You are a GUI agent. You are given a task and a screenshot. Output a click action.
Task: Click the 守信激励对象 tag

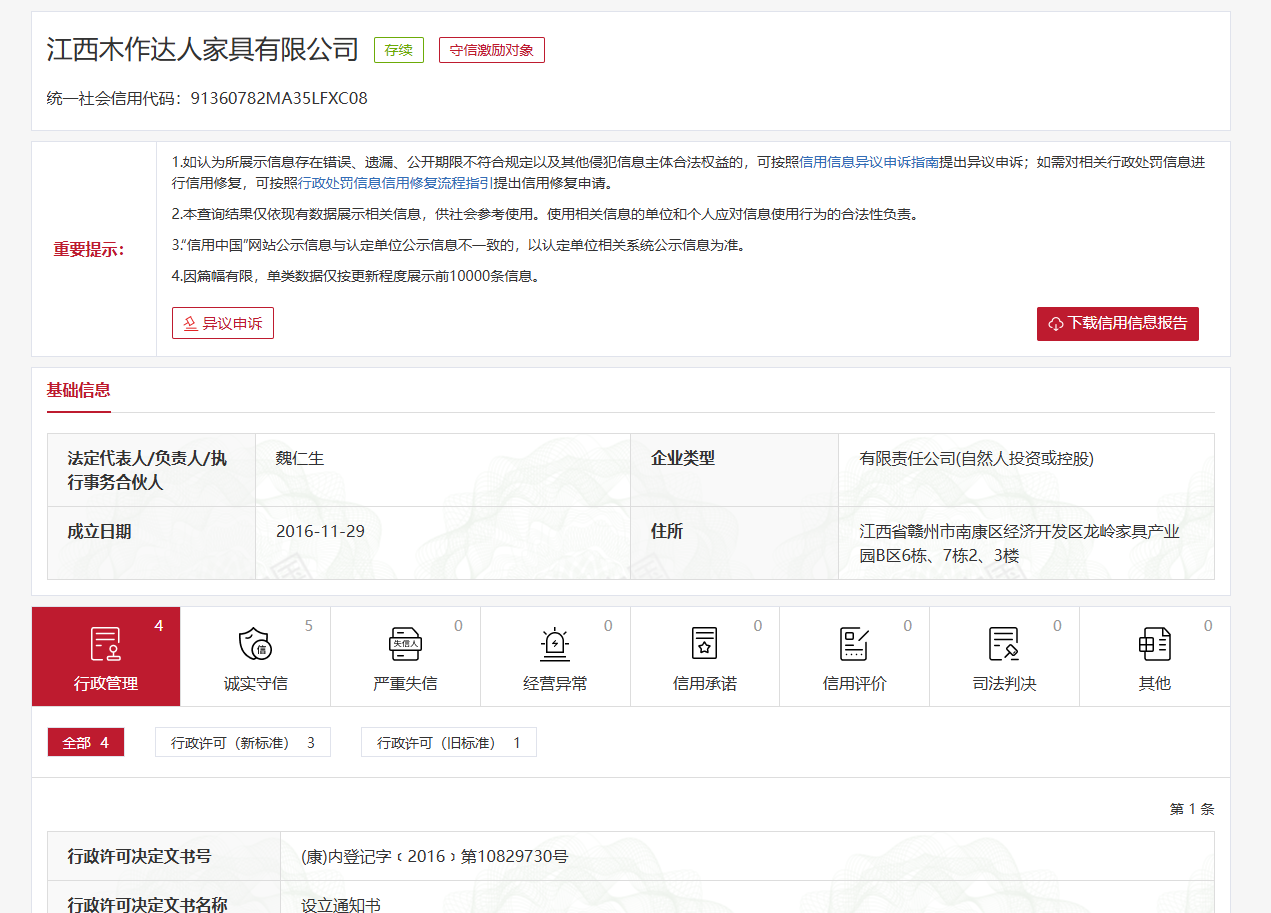click(x=491, y=50)
